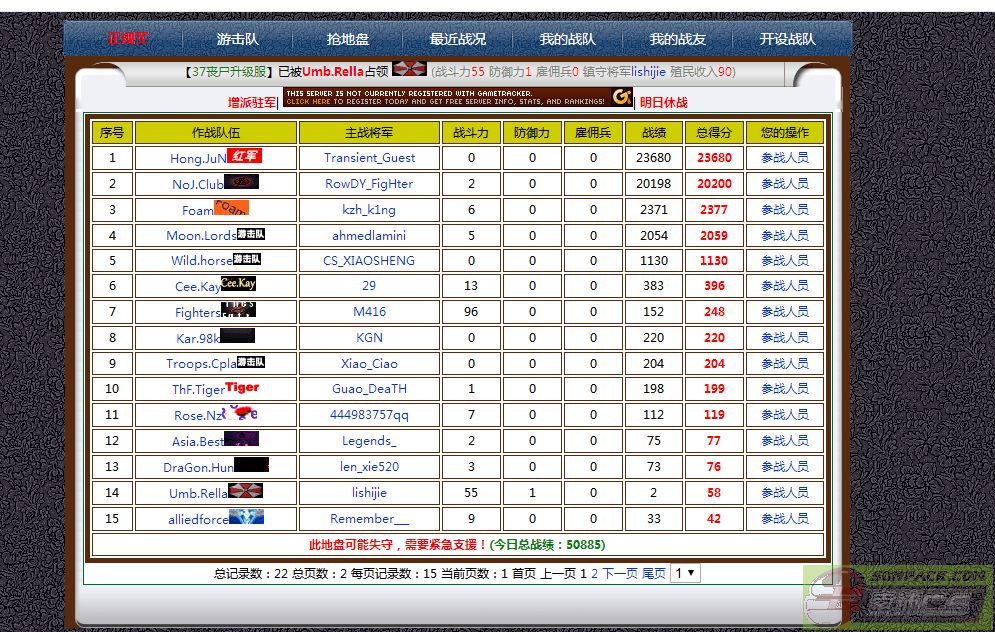Click the 明日休战 link
Screen dimensions: 995x632
(664, 102)
